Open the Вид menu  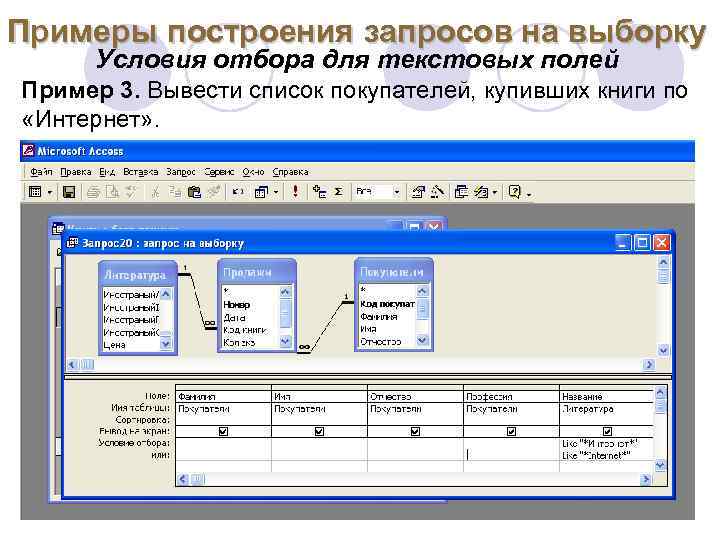[x=107, y=172]
